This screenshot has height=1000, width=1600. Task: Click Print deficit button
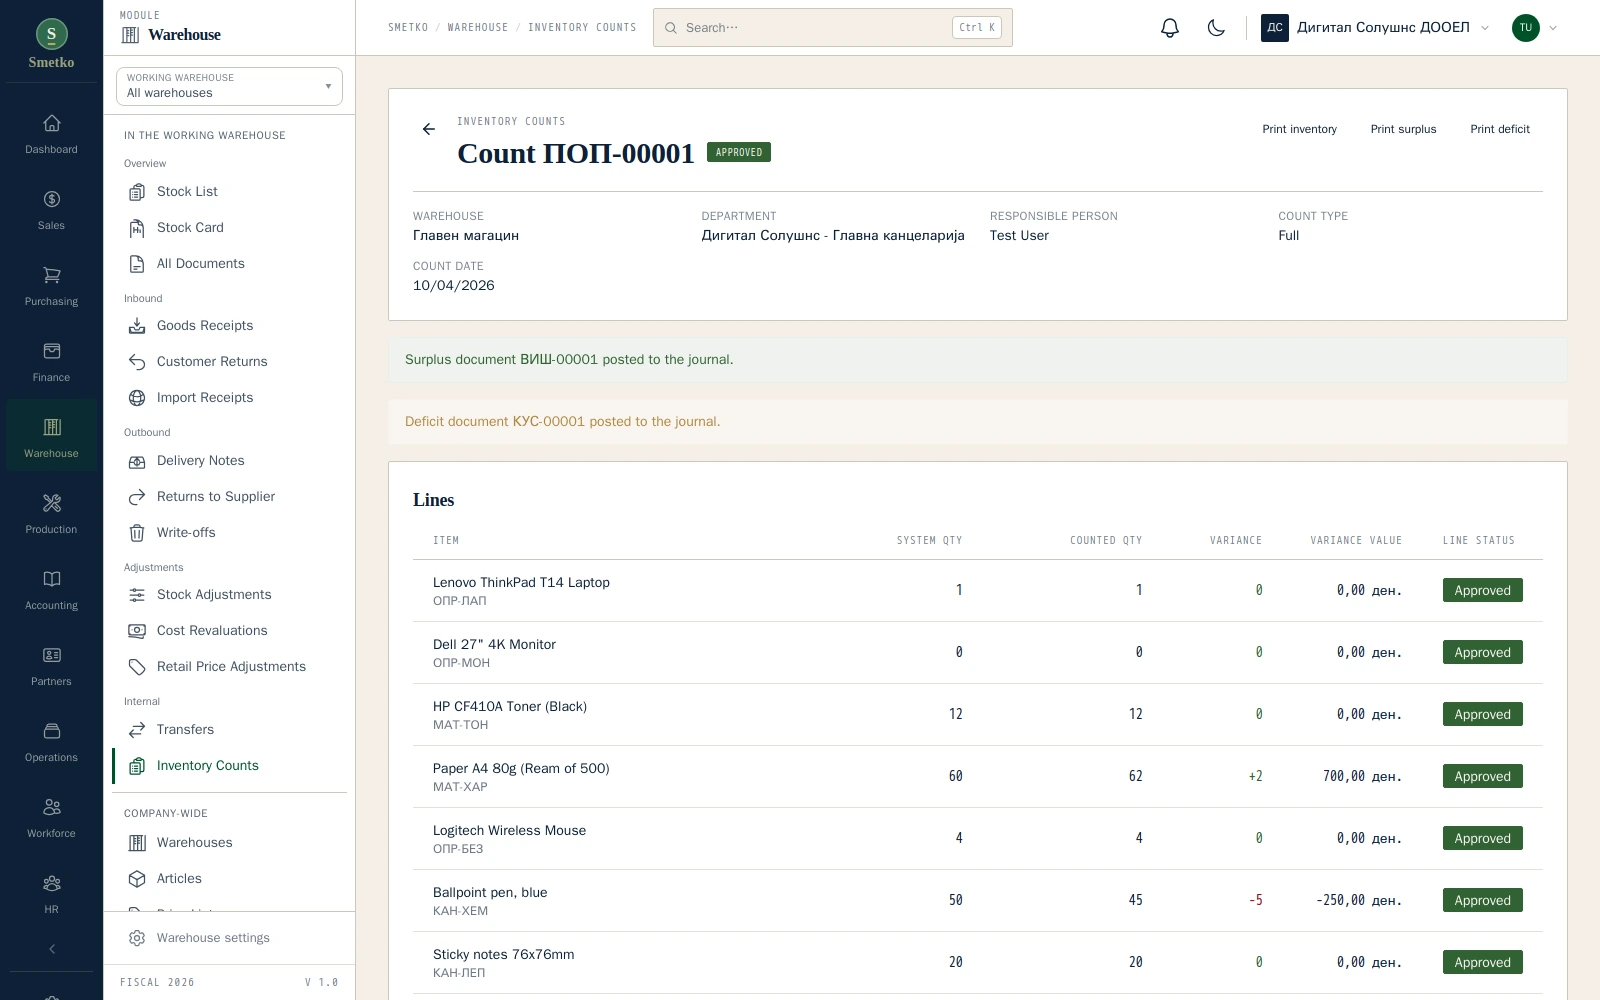pyautogui.click(x=1500, y=129)
